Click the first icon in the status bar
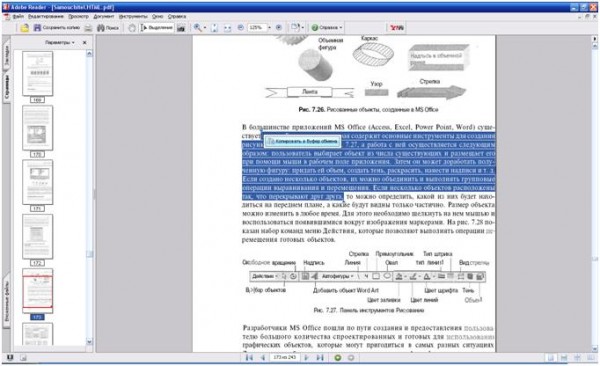The width and height of the screenshot is (600, 366). (x=10, y=358)
